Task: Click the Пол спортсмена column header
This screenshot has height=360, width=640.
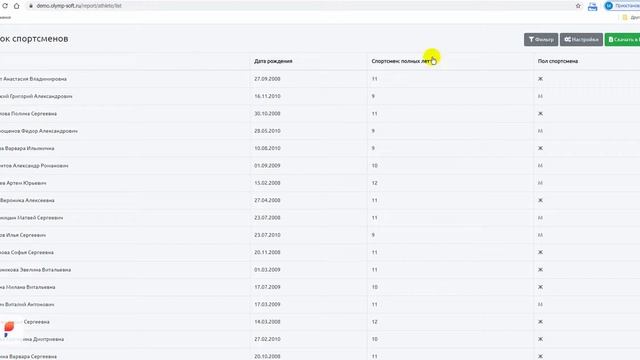Action: [558, 61]
